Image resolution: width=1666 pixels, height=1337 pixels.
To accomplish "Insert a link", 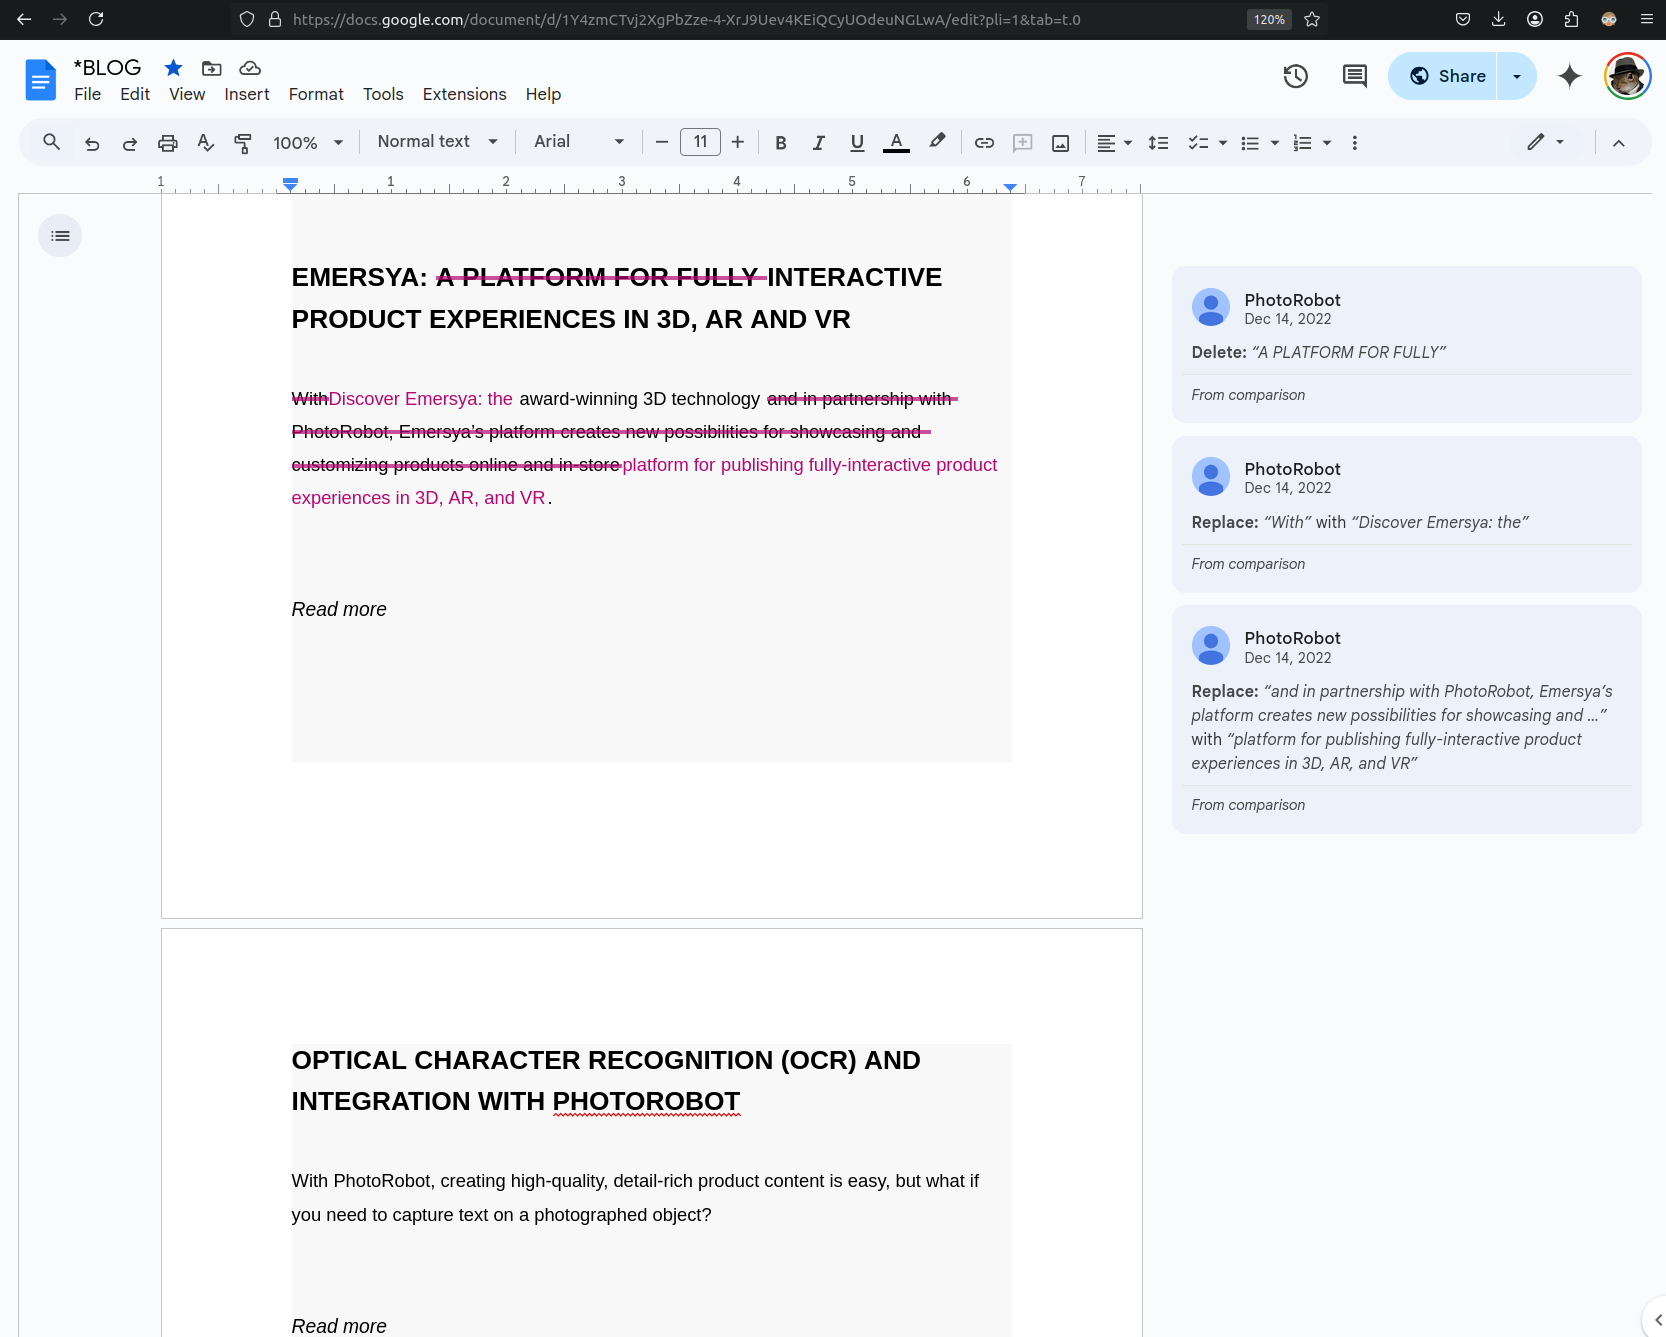I will (984, 143).
